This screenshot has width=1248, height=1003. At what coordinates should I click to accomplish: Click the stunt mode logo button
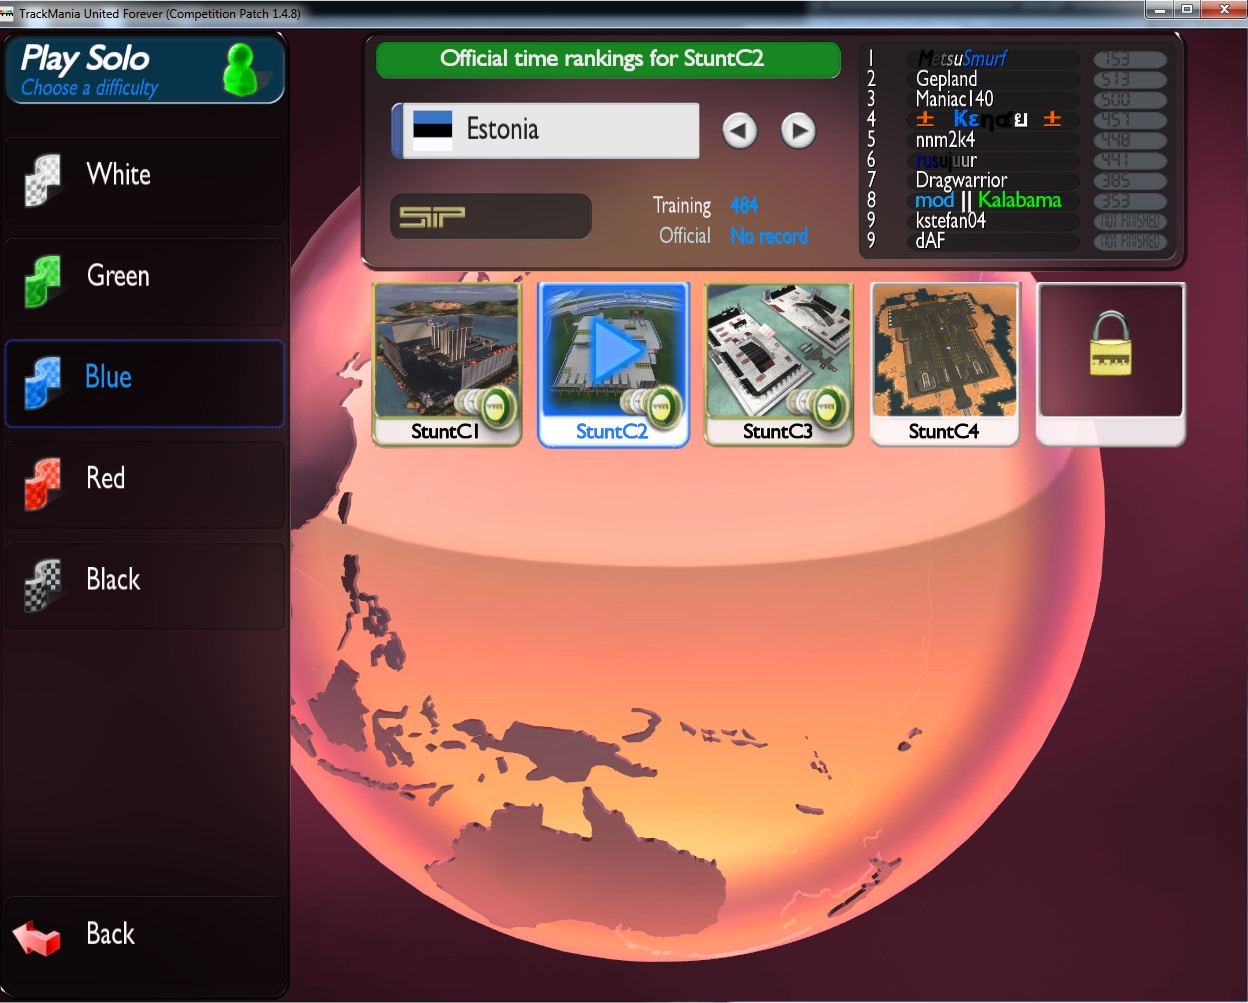pyautogui.click(x=490, y=216)
